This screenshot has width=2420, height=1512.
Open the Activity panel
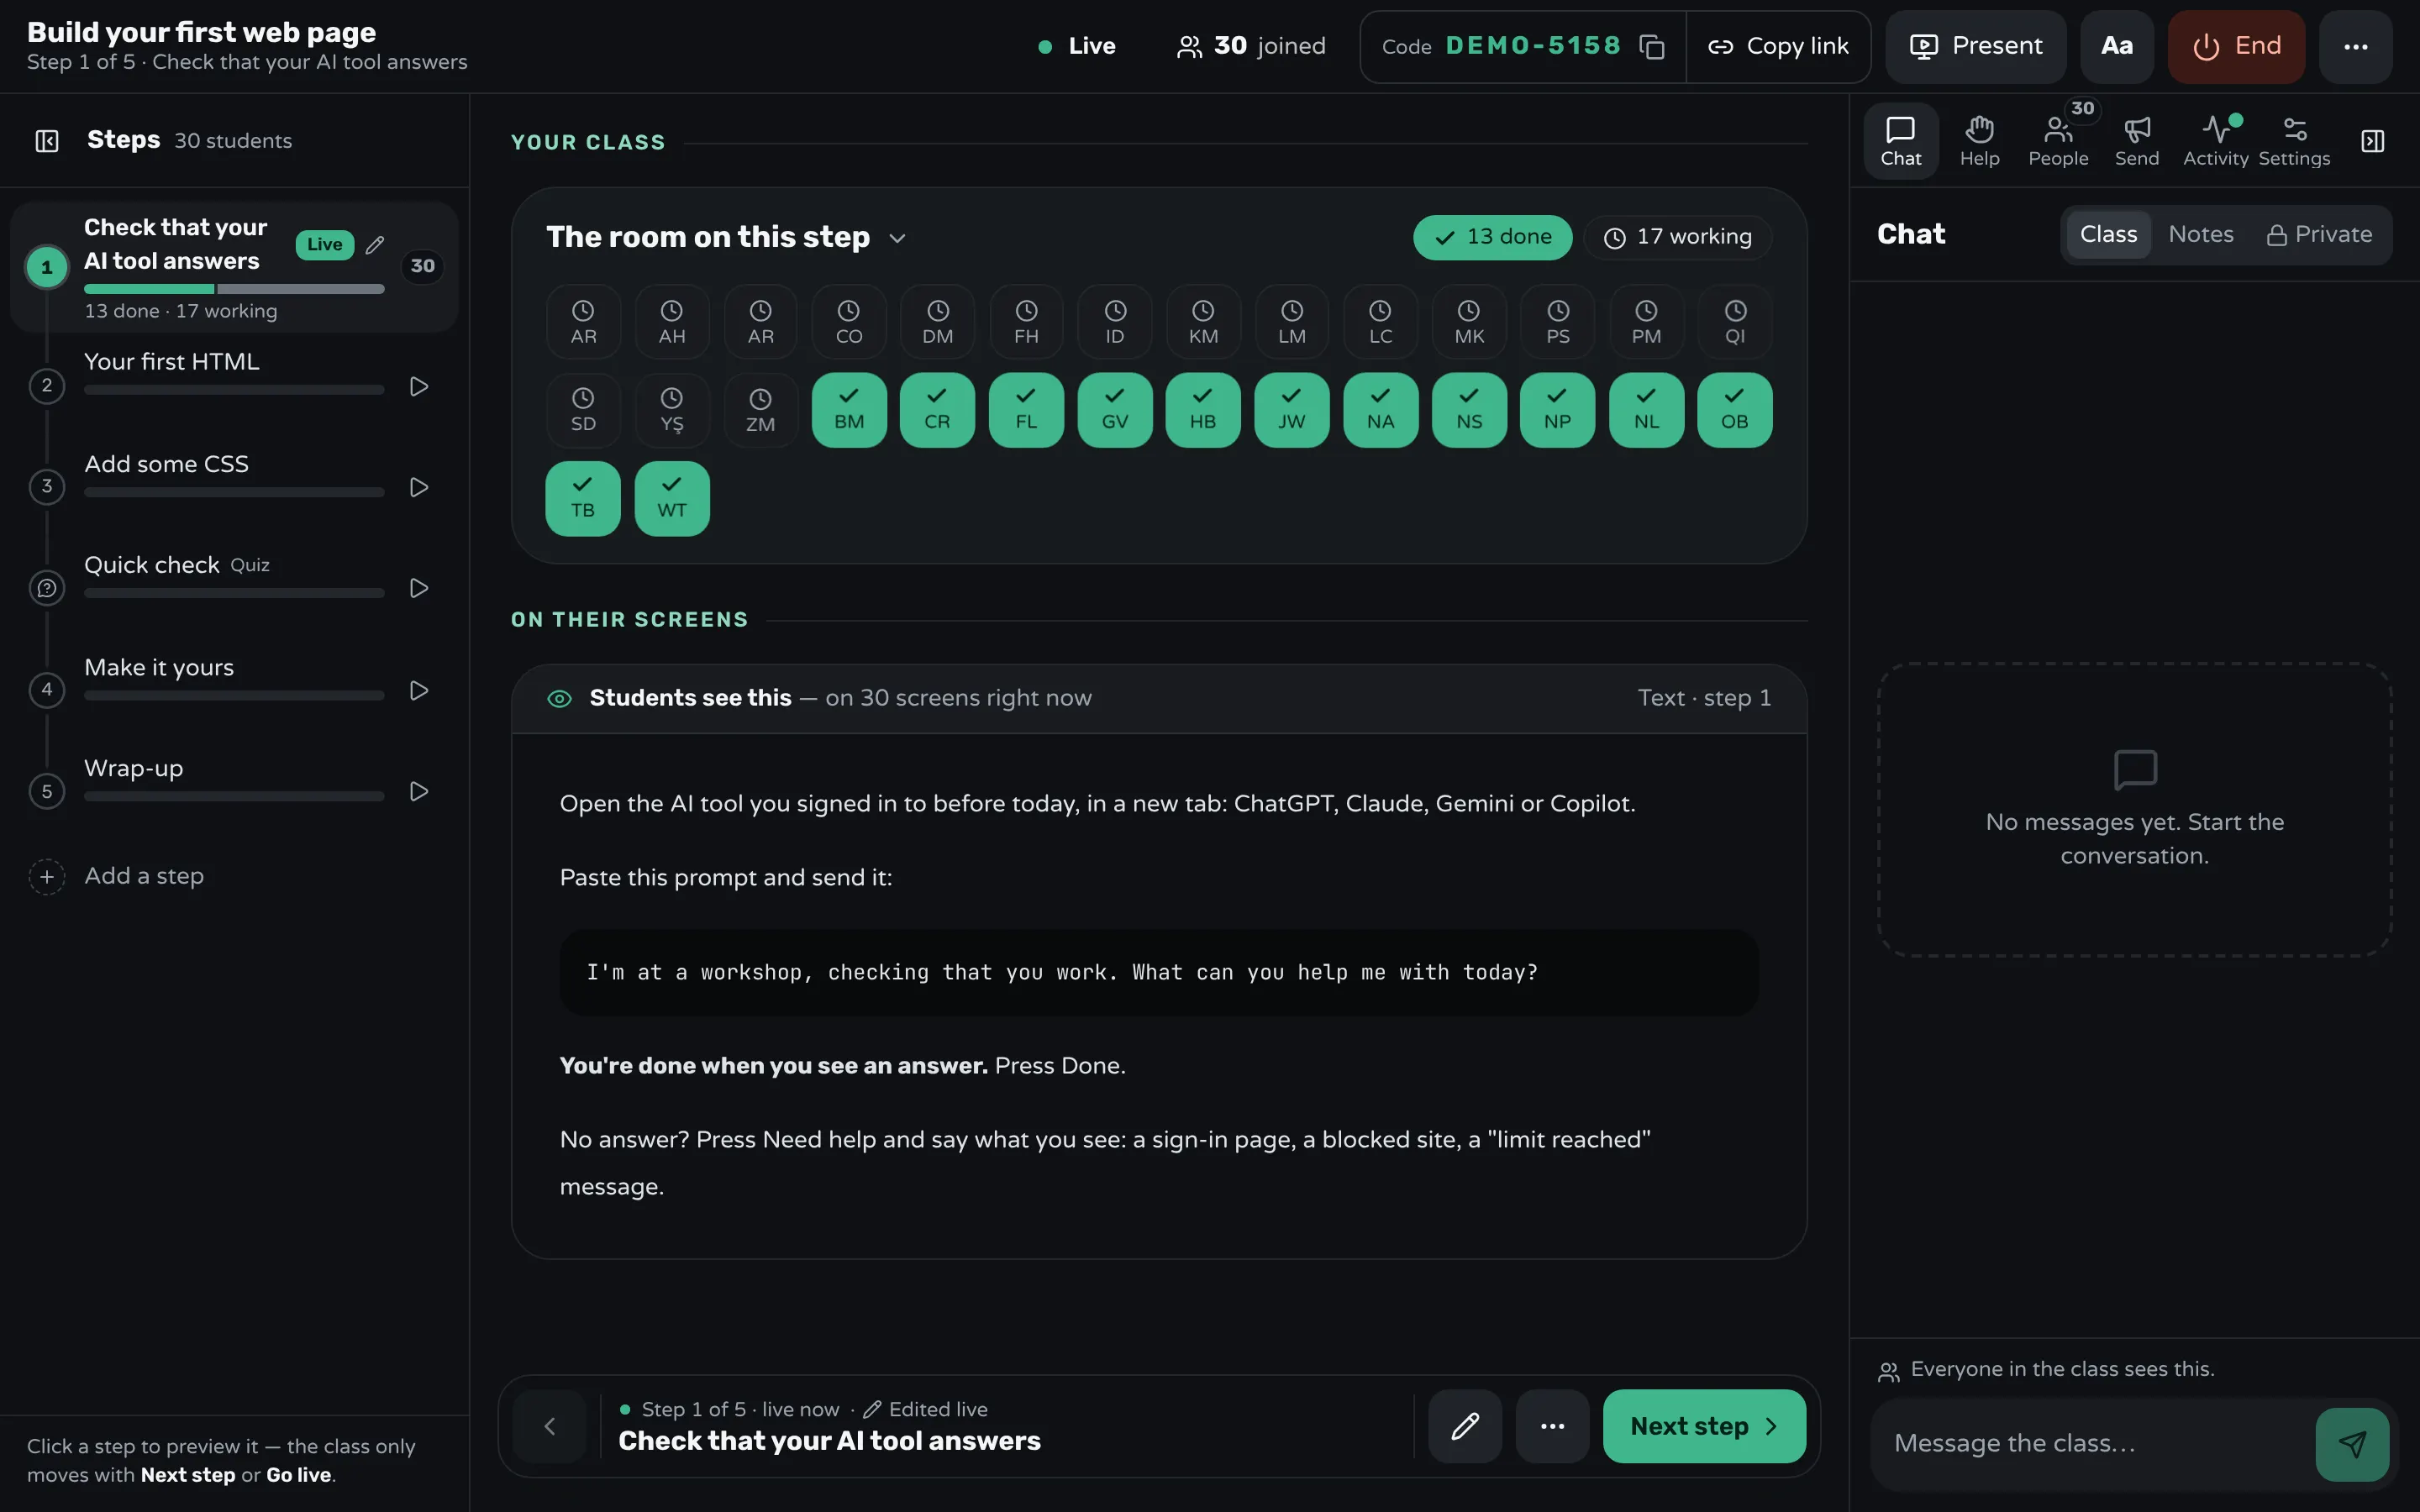[2215, 141]
